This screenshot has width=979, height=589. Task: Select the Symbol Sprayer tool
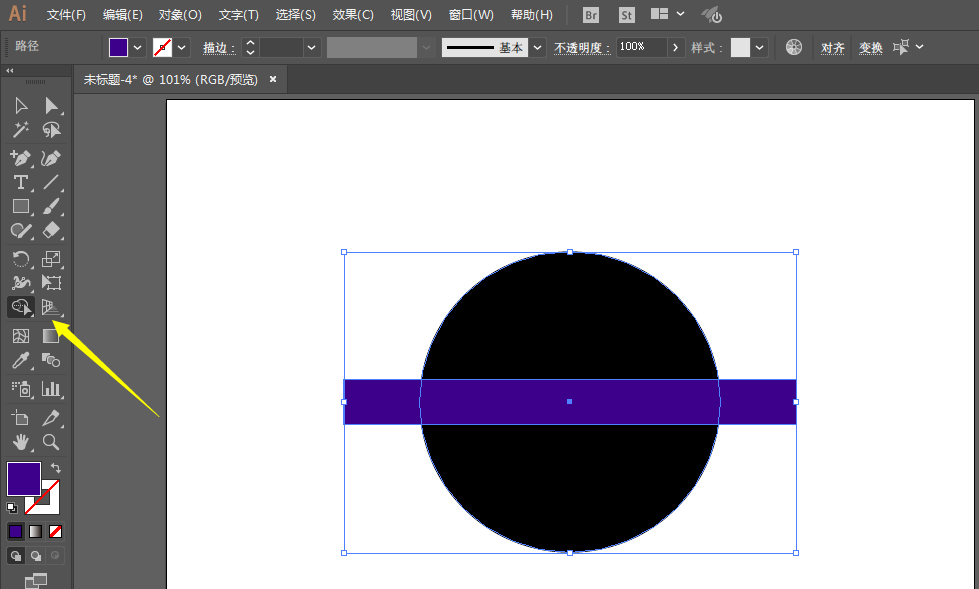point(21,389)
